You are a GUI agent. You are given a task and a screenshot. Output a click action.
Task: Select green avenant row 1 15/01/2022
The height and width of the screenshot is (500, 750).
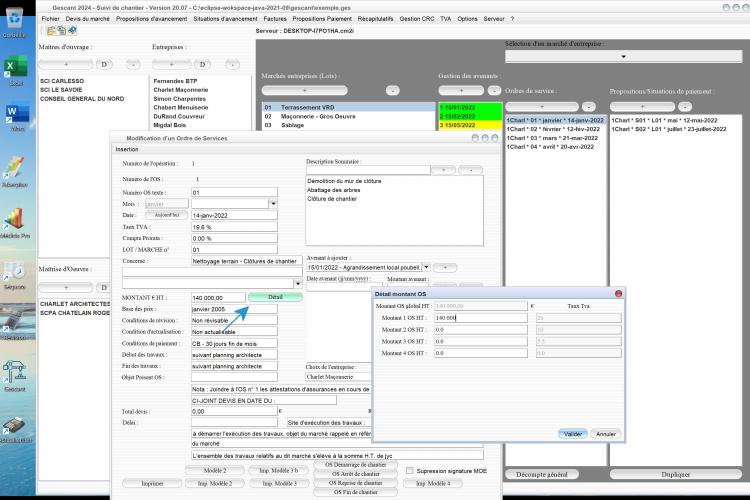tap(470, 108)
